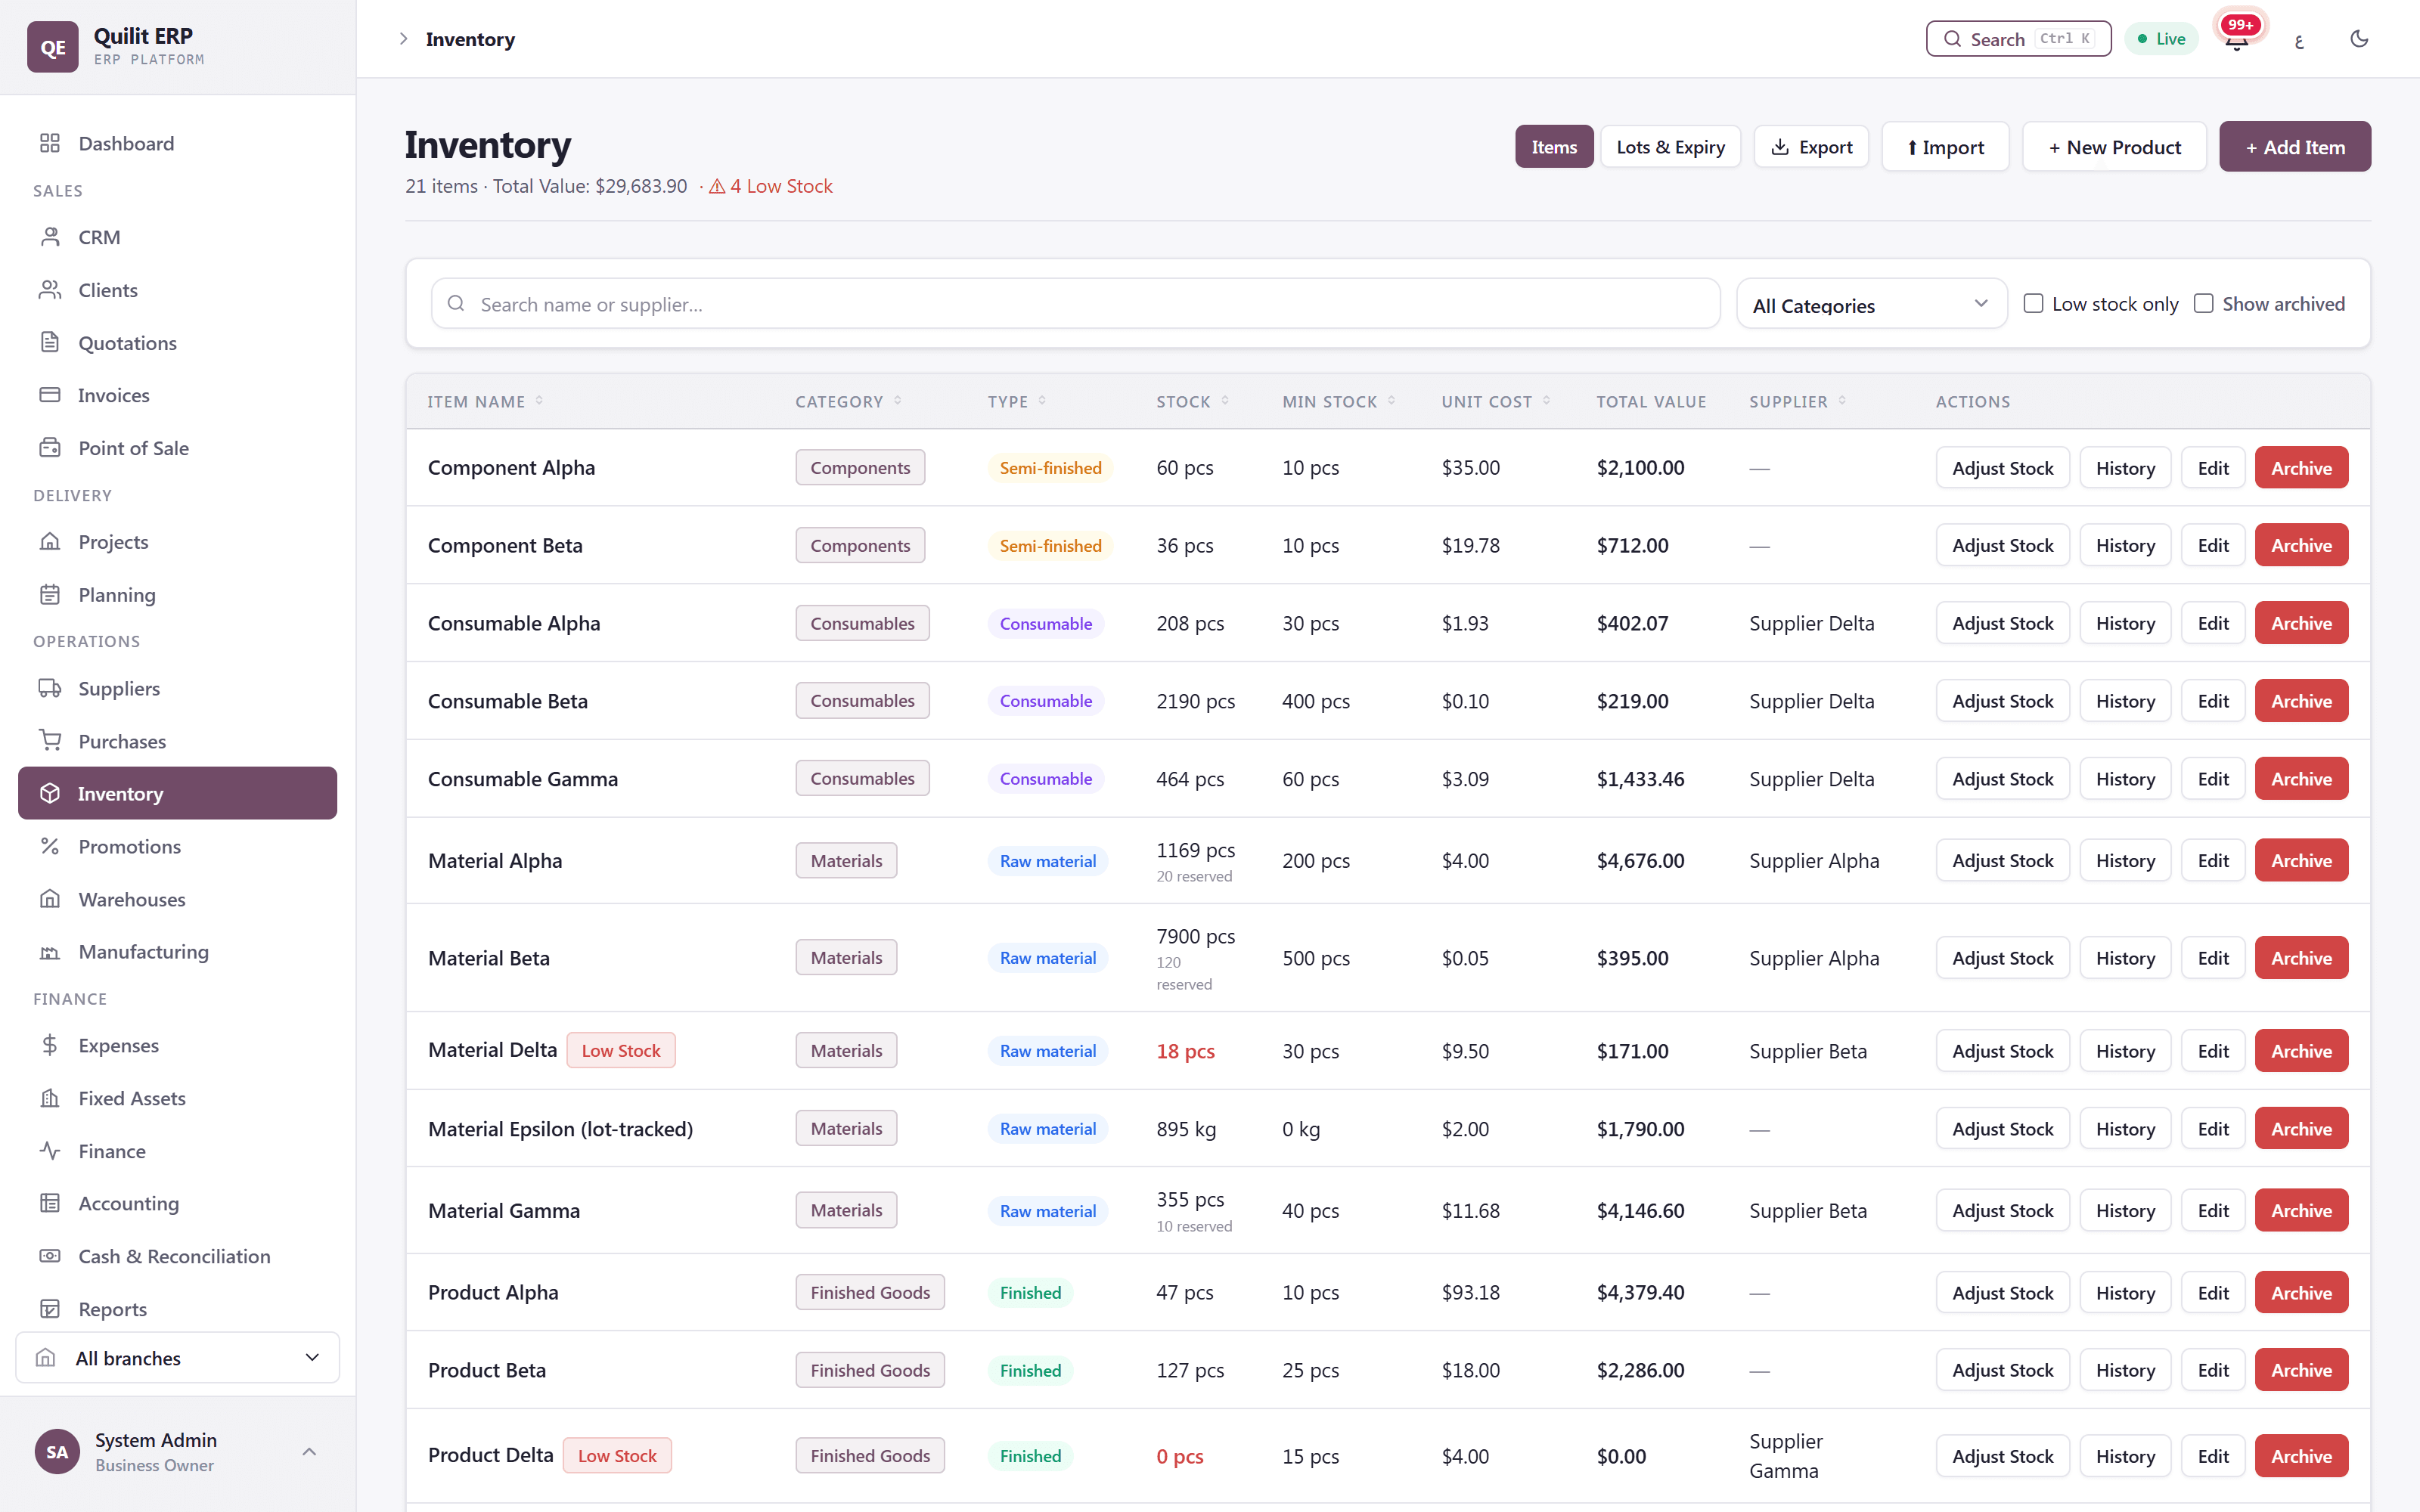Edit the Consumable Gamma item
The image size is (2420, 1512).
click(2213, 779)
